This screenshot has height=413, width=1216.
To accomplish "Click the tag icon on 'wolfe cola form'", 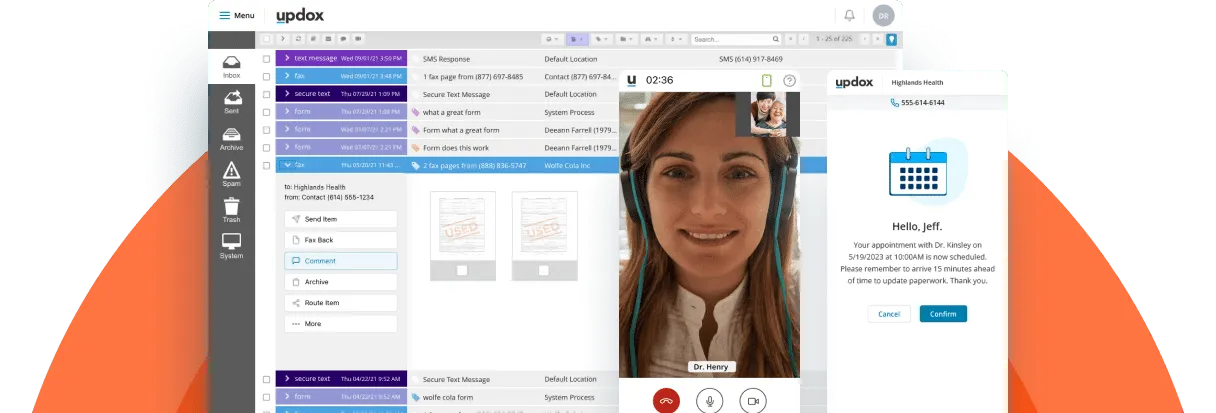I will pos(416,398).
